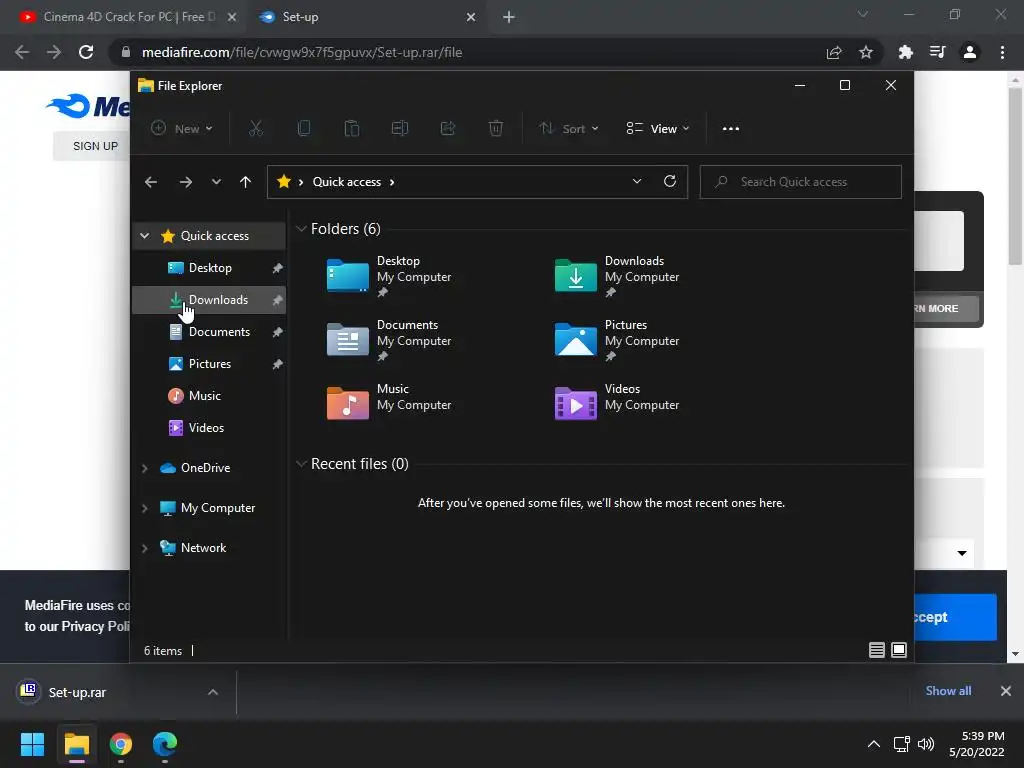Open the Pictures folder tile in Folders

tap(617, 341)
